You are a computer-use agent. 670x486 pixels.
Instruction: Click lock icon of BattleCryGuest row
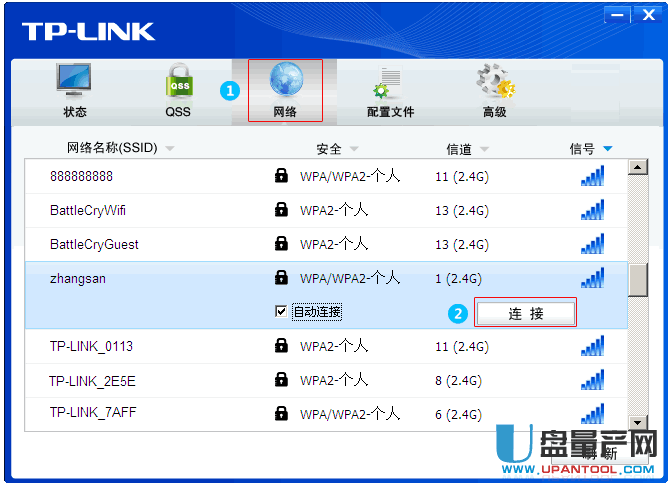281,243
